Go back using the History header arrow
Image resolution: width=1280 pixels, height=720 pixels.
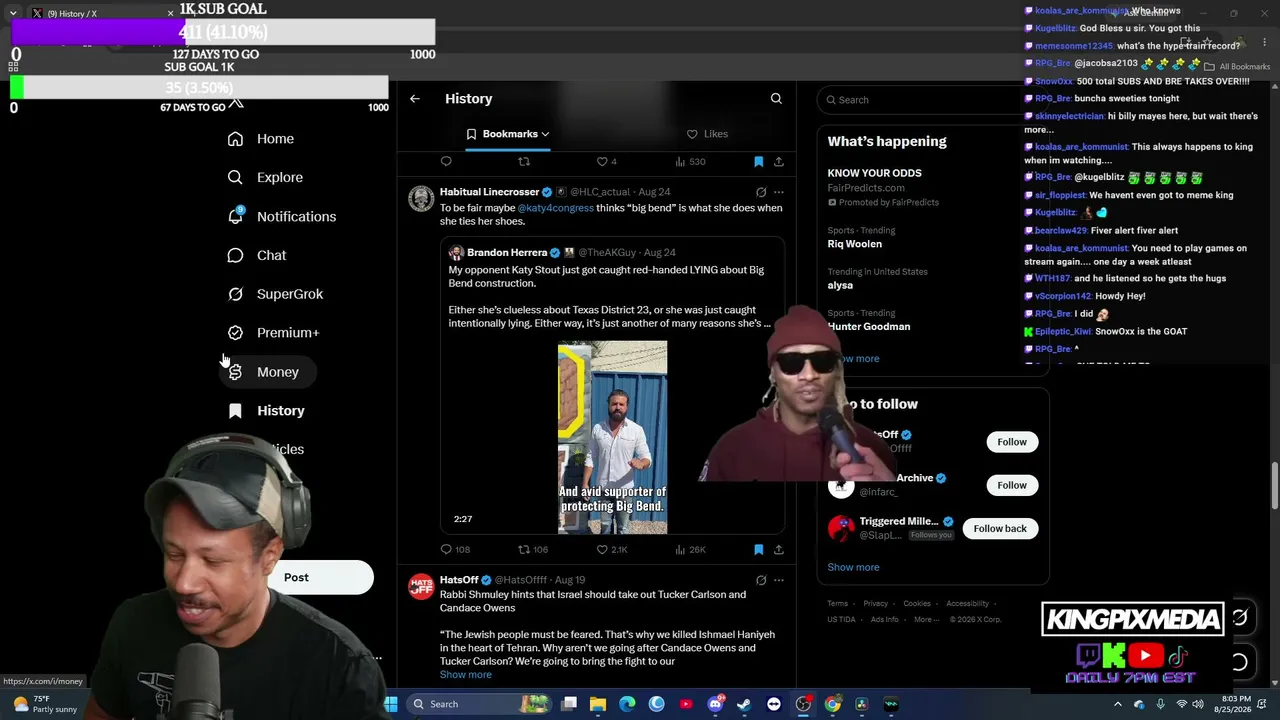point(415,99)
